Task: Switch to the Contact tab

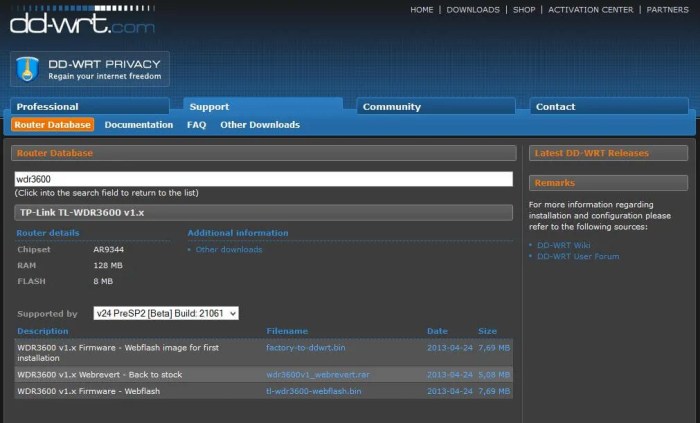Action: coord(609,107)
